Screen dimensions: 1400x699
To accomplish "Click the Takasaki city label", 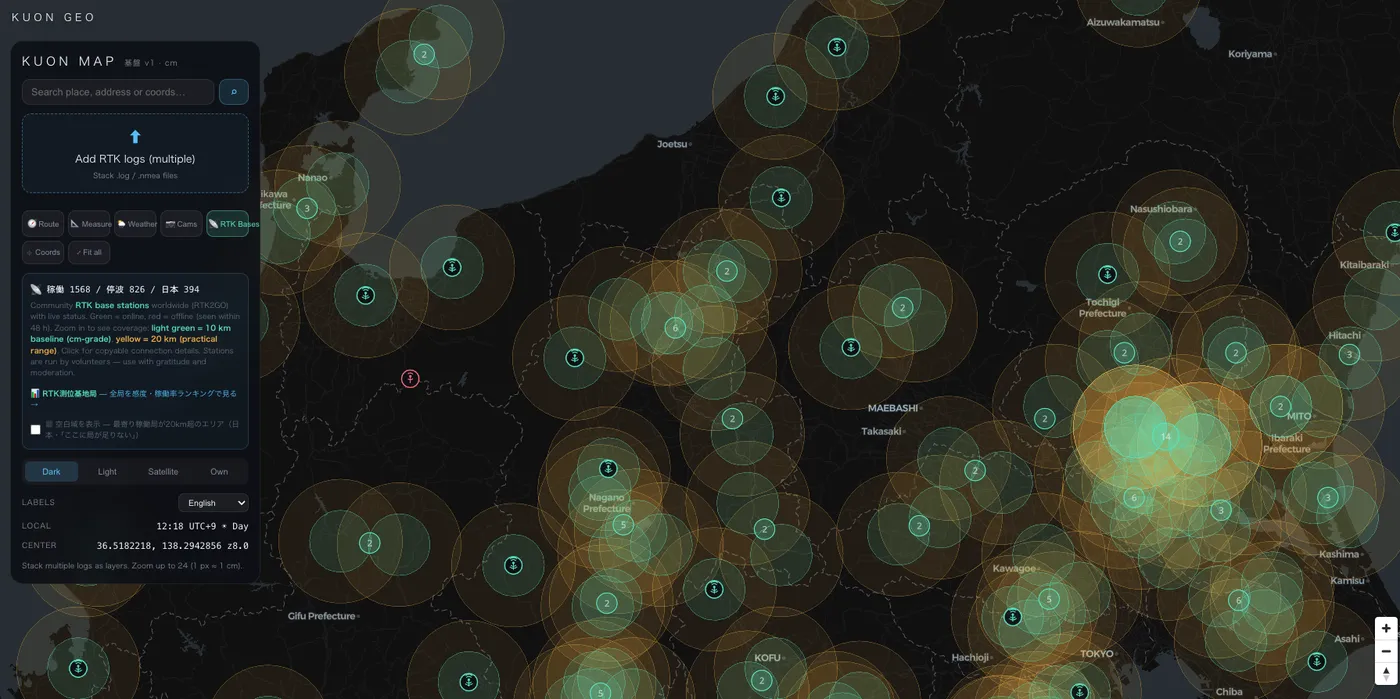I will pos(881,431).
